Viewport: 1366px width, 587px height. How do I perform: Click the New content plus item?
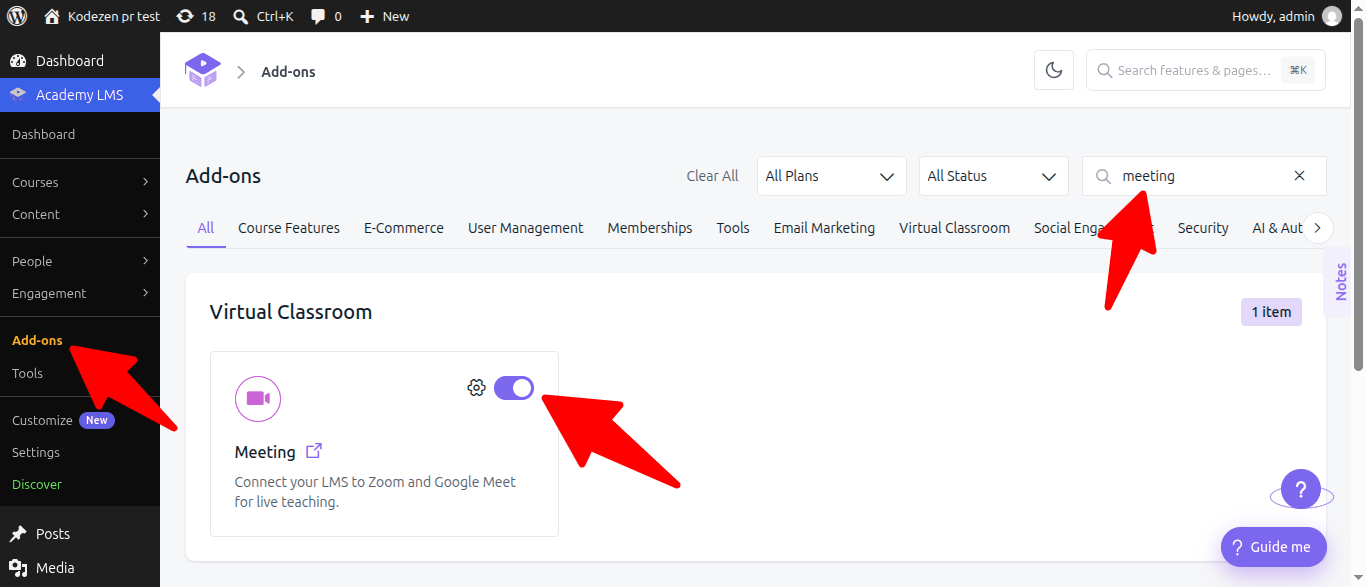385,16
